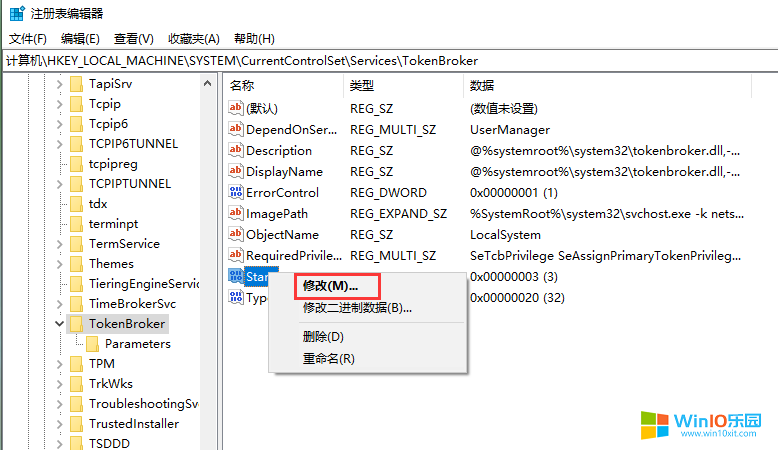
Task: Open the 查看(V) menu
Action: point(133,39)
